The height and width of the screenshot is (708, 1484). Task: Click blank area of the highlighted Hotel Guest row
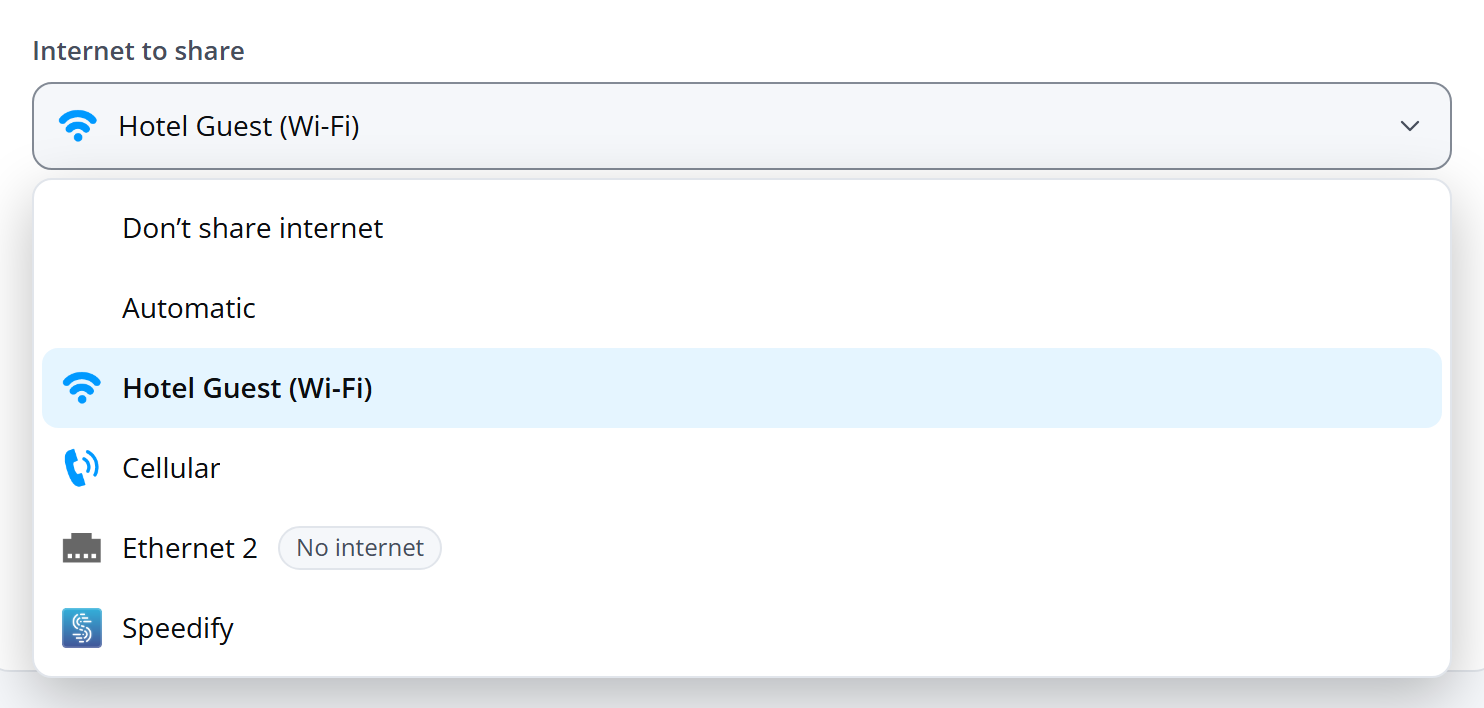pyautogui.click(x=900, y=388)
